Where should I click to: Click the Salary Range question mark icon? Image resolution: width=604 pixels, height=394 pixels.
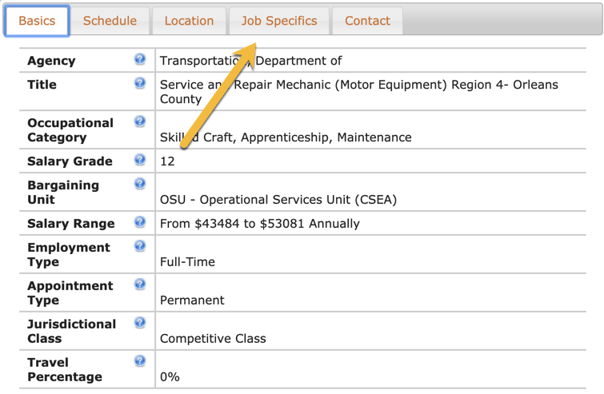[140, 222]
